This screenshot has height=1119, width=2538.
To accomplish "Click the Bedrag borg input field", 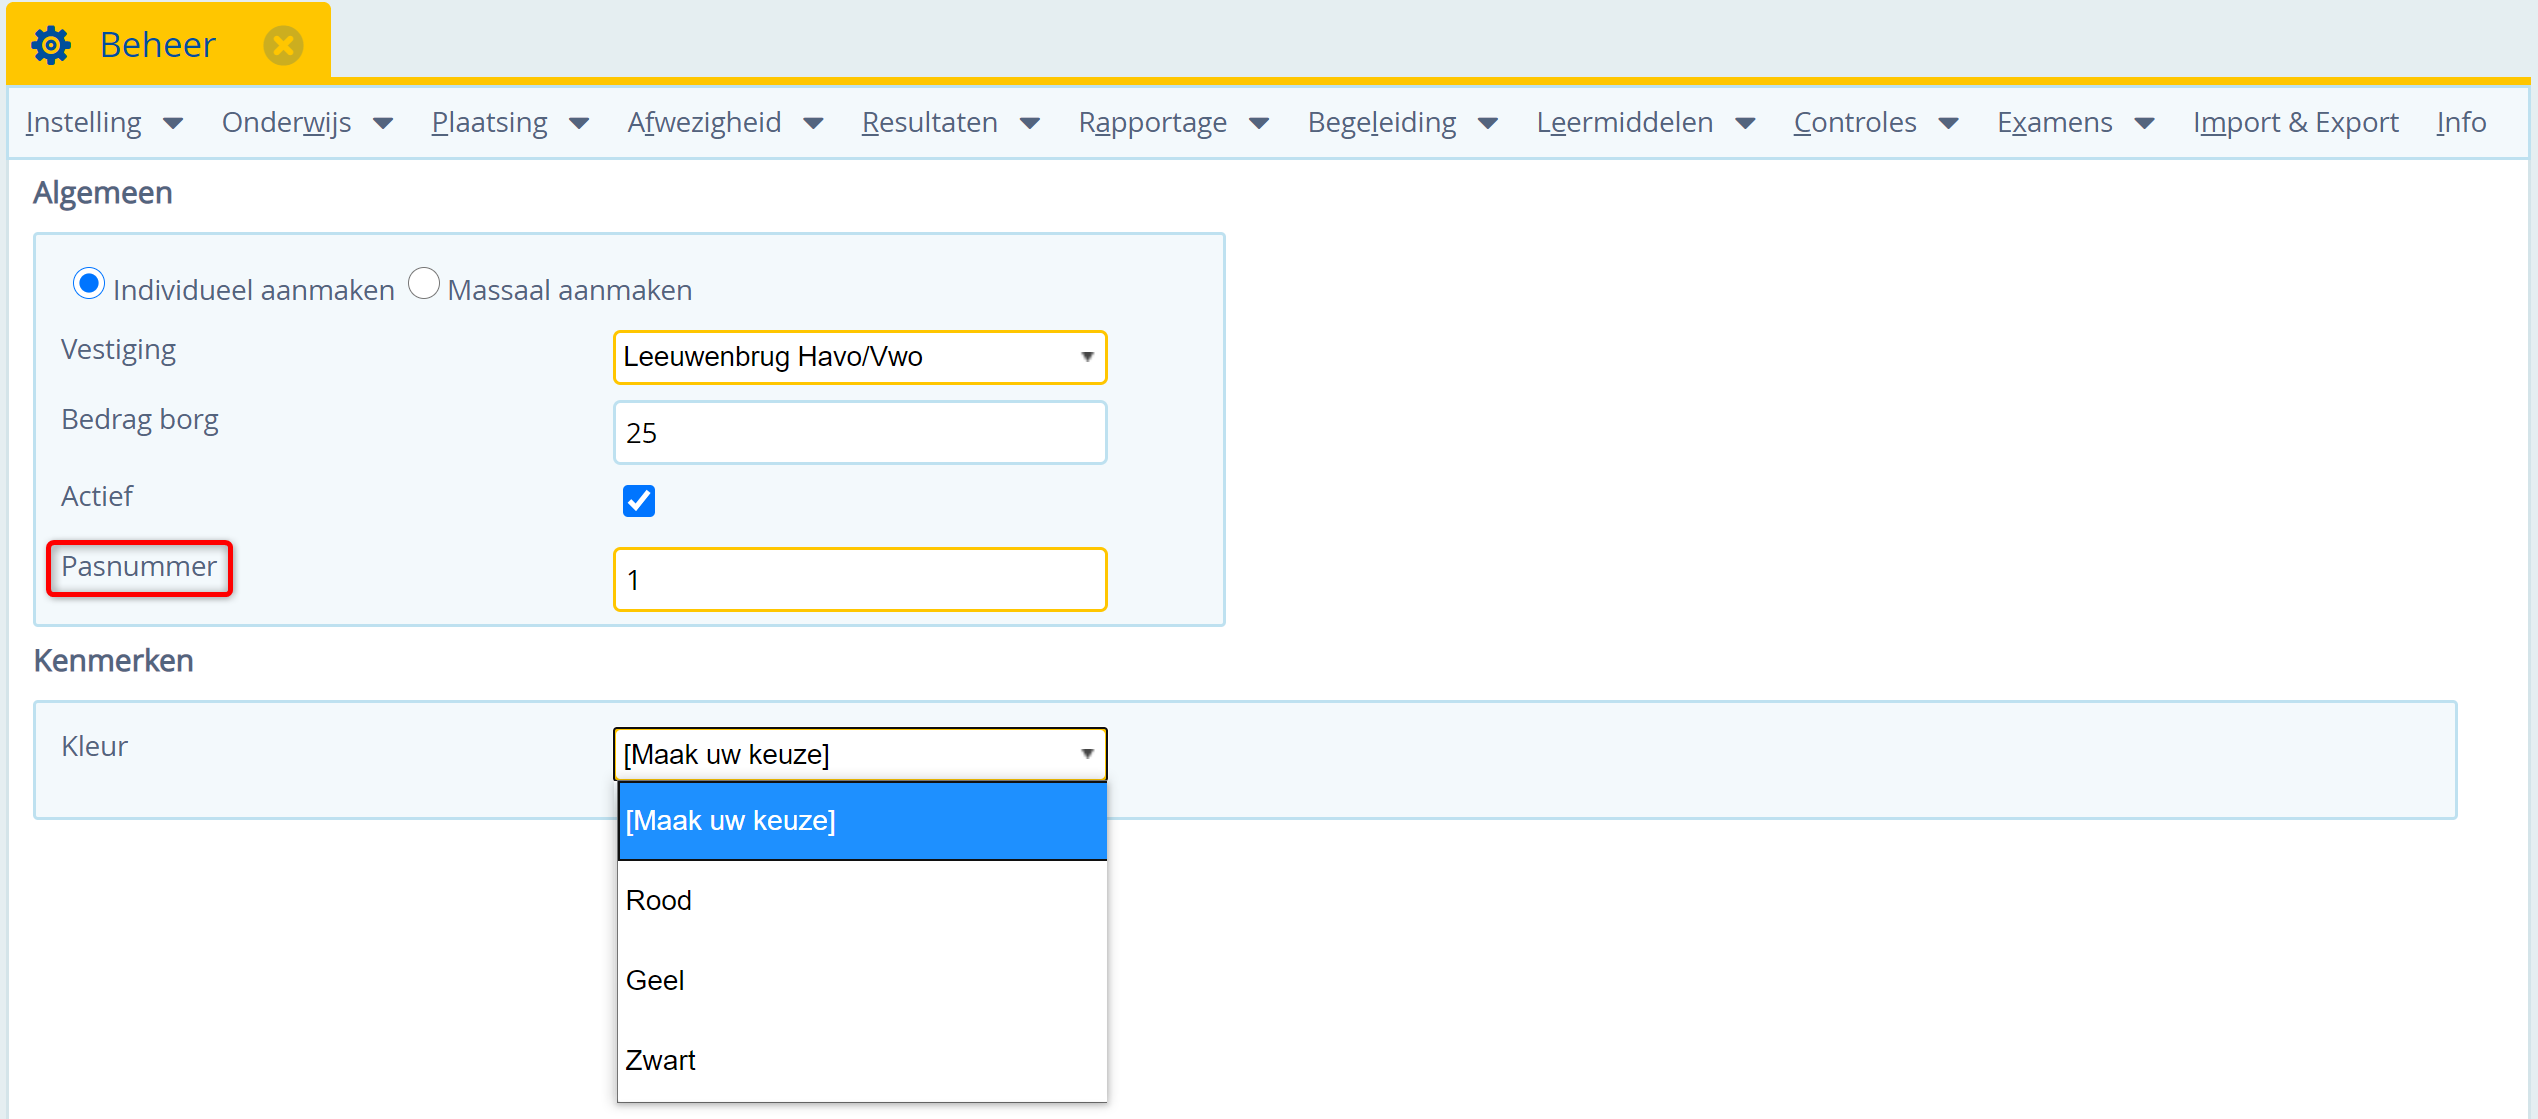I will 860,433.
